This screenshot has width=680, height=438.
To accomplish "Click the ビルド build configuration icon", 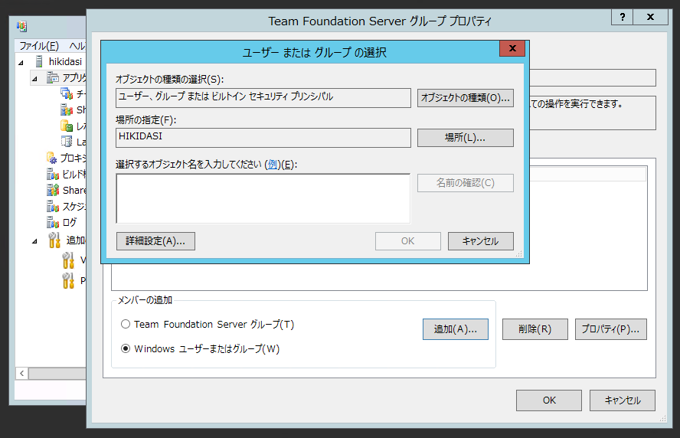I will [52, 174].
